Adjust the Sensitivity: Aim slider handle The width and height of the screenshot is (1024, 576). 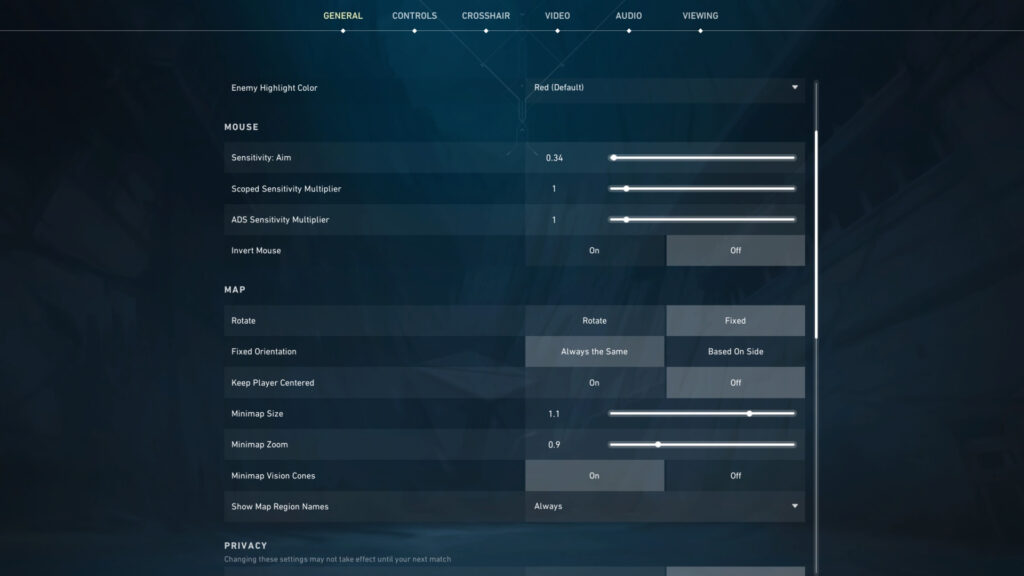click(614, 157)
